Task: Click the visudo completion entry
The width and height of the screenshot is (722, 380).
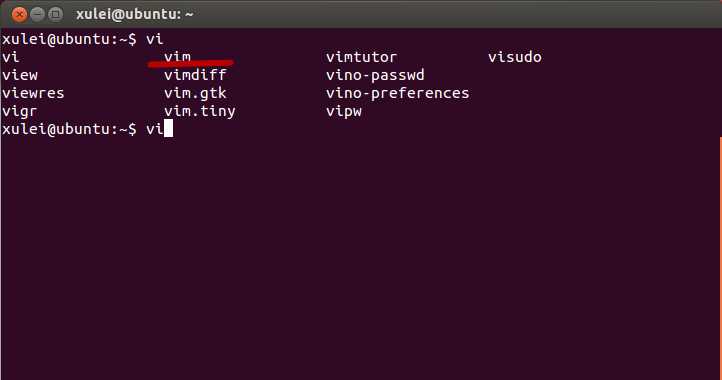Action: coord(515,57)
